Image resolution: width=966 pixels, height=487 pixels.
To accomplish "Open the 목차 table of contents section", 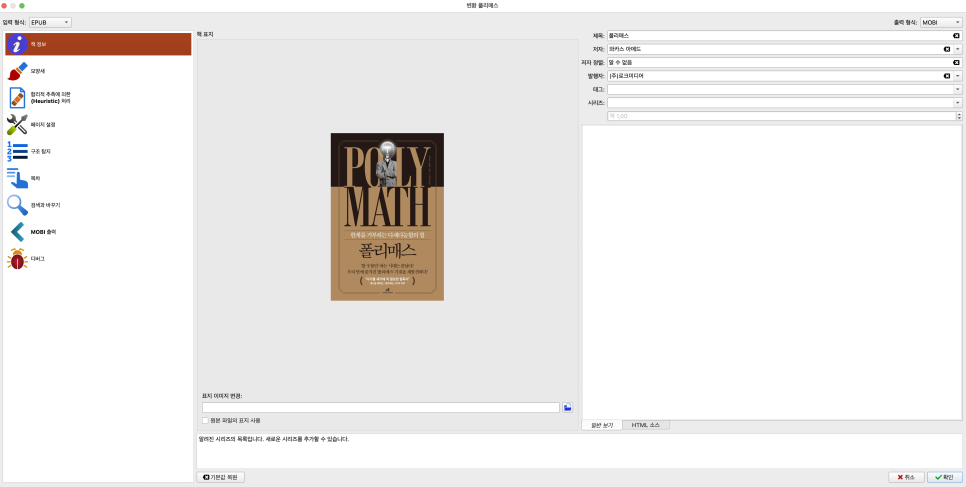I will coord(99,178).
